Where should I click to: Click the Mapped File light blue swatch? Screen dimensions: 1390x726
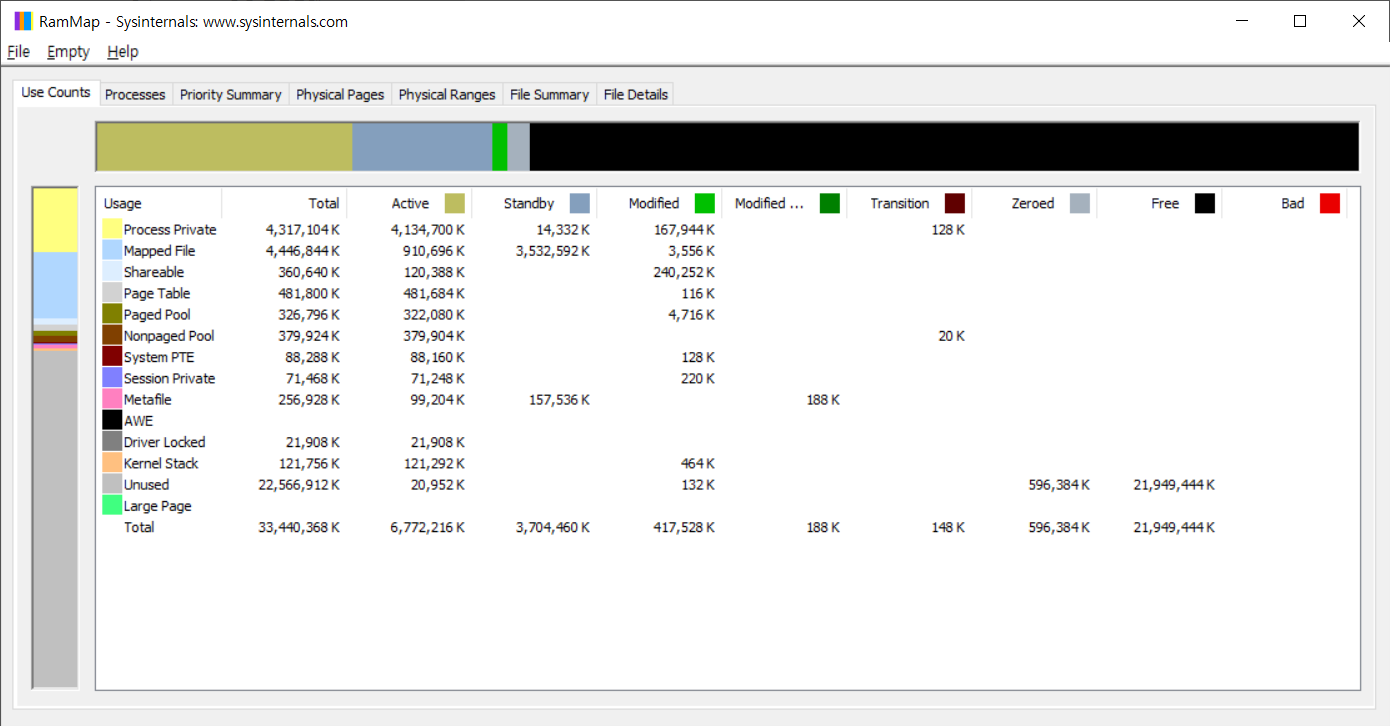coord(112,251)
